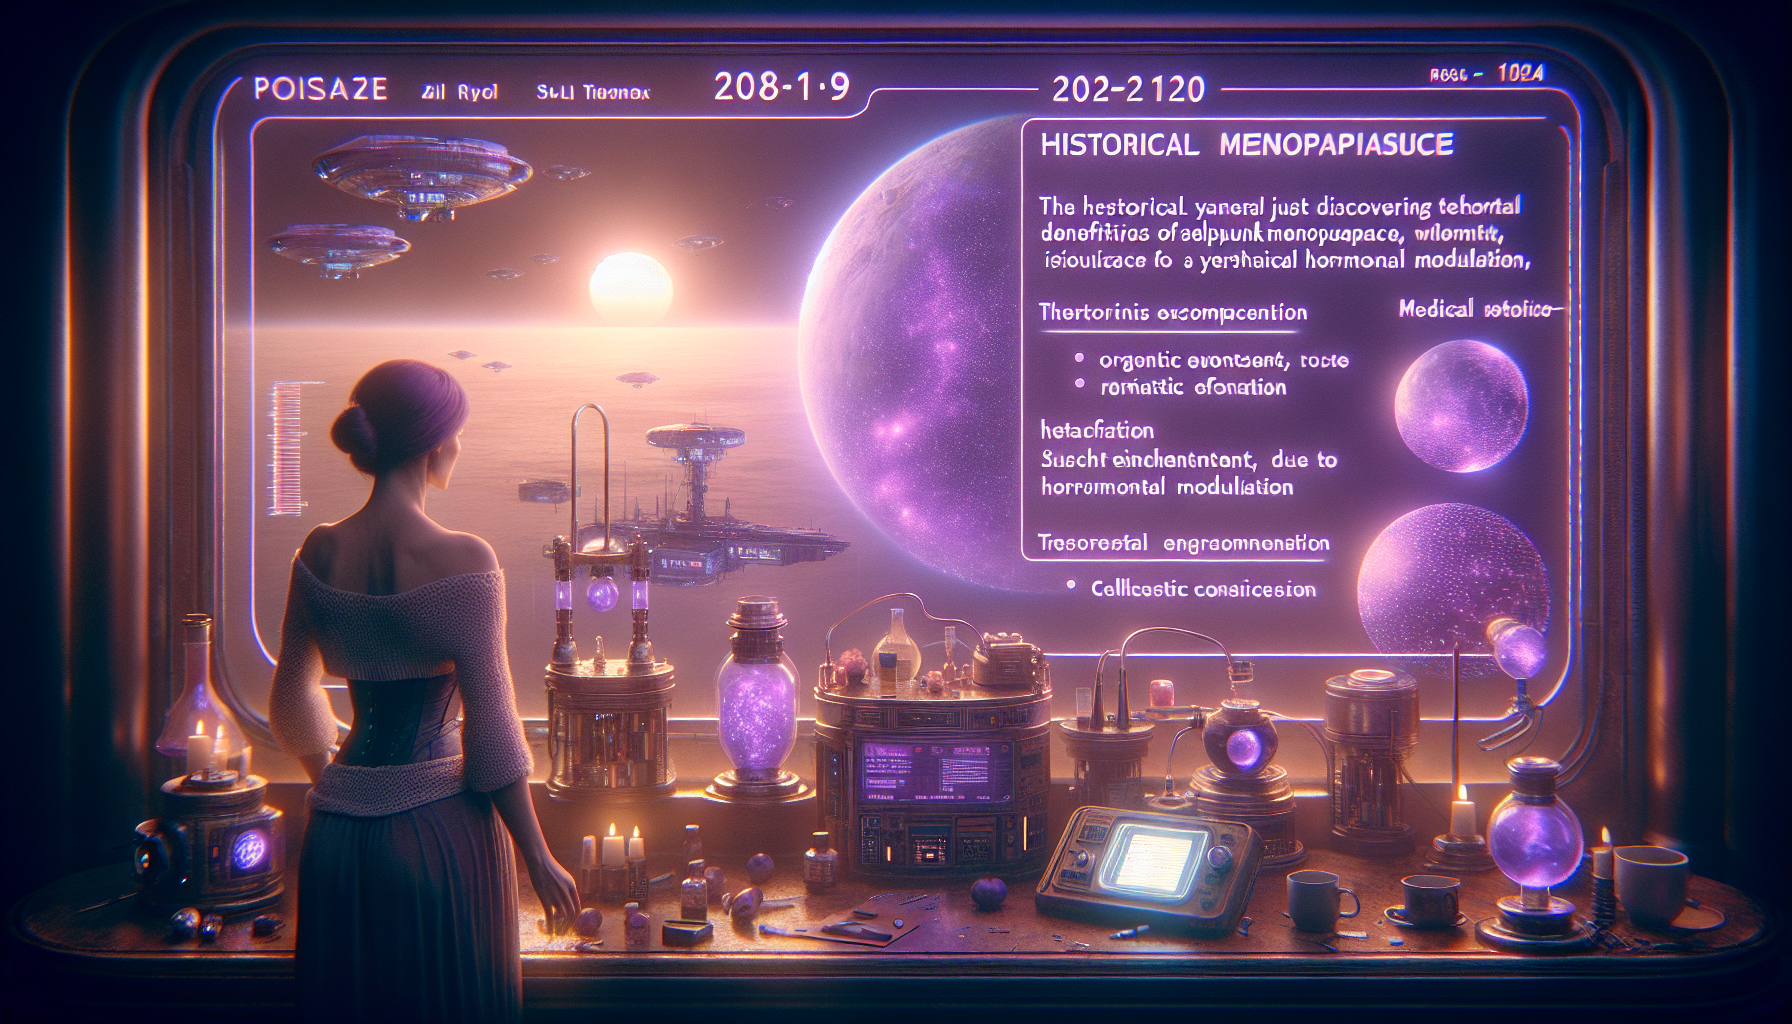Open the SLLI Tieonex tab

pyautogui.click(x=593, y=92)
